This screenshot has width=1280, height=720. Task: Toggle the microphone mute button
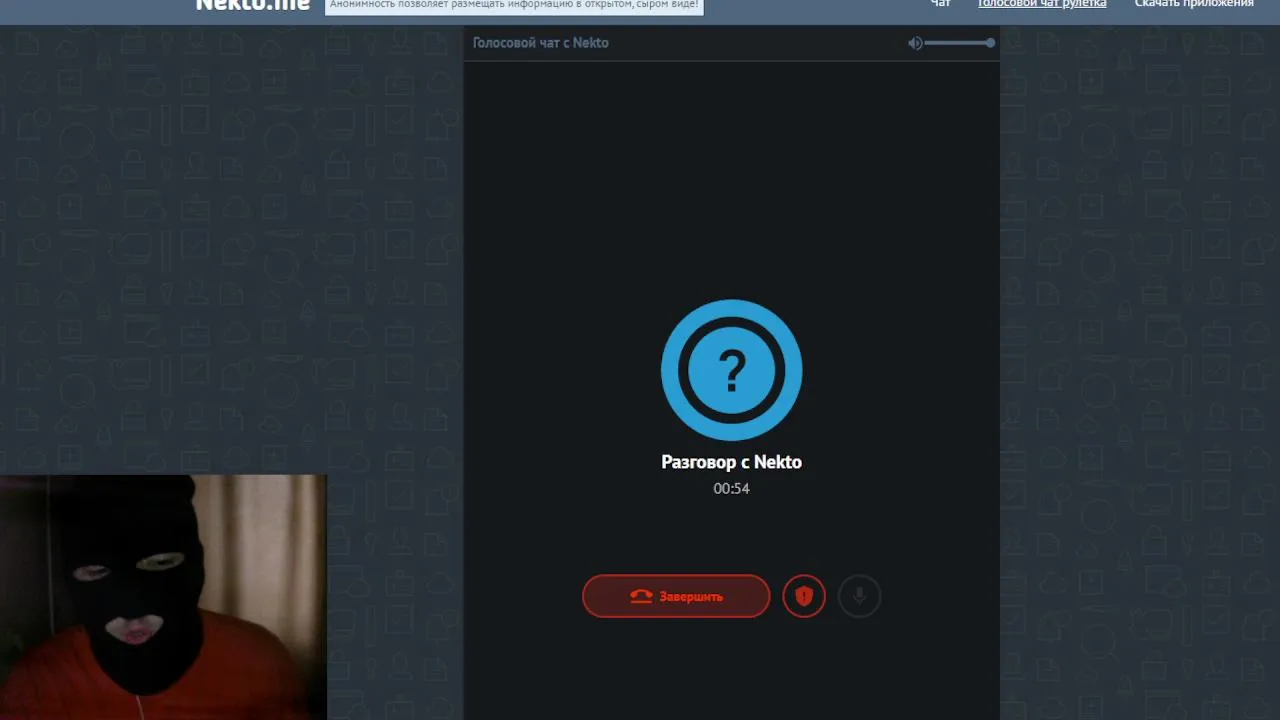pyautogui.click(x=859, y=596)
